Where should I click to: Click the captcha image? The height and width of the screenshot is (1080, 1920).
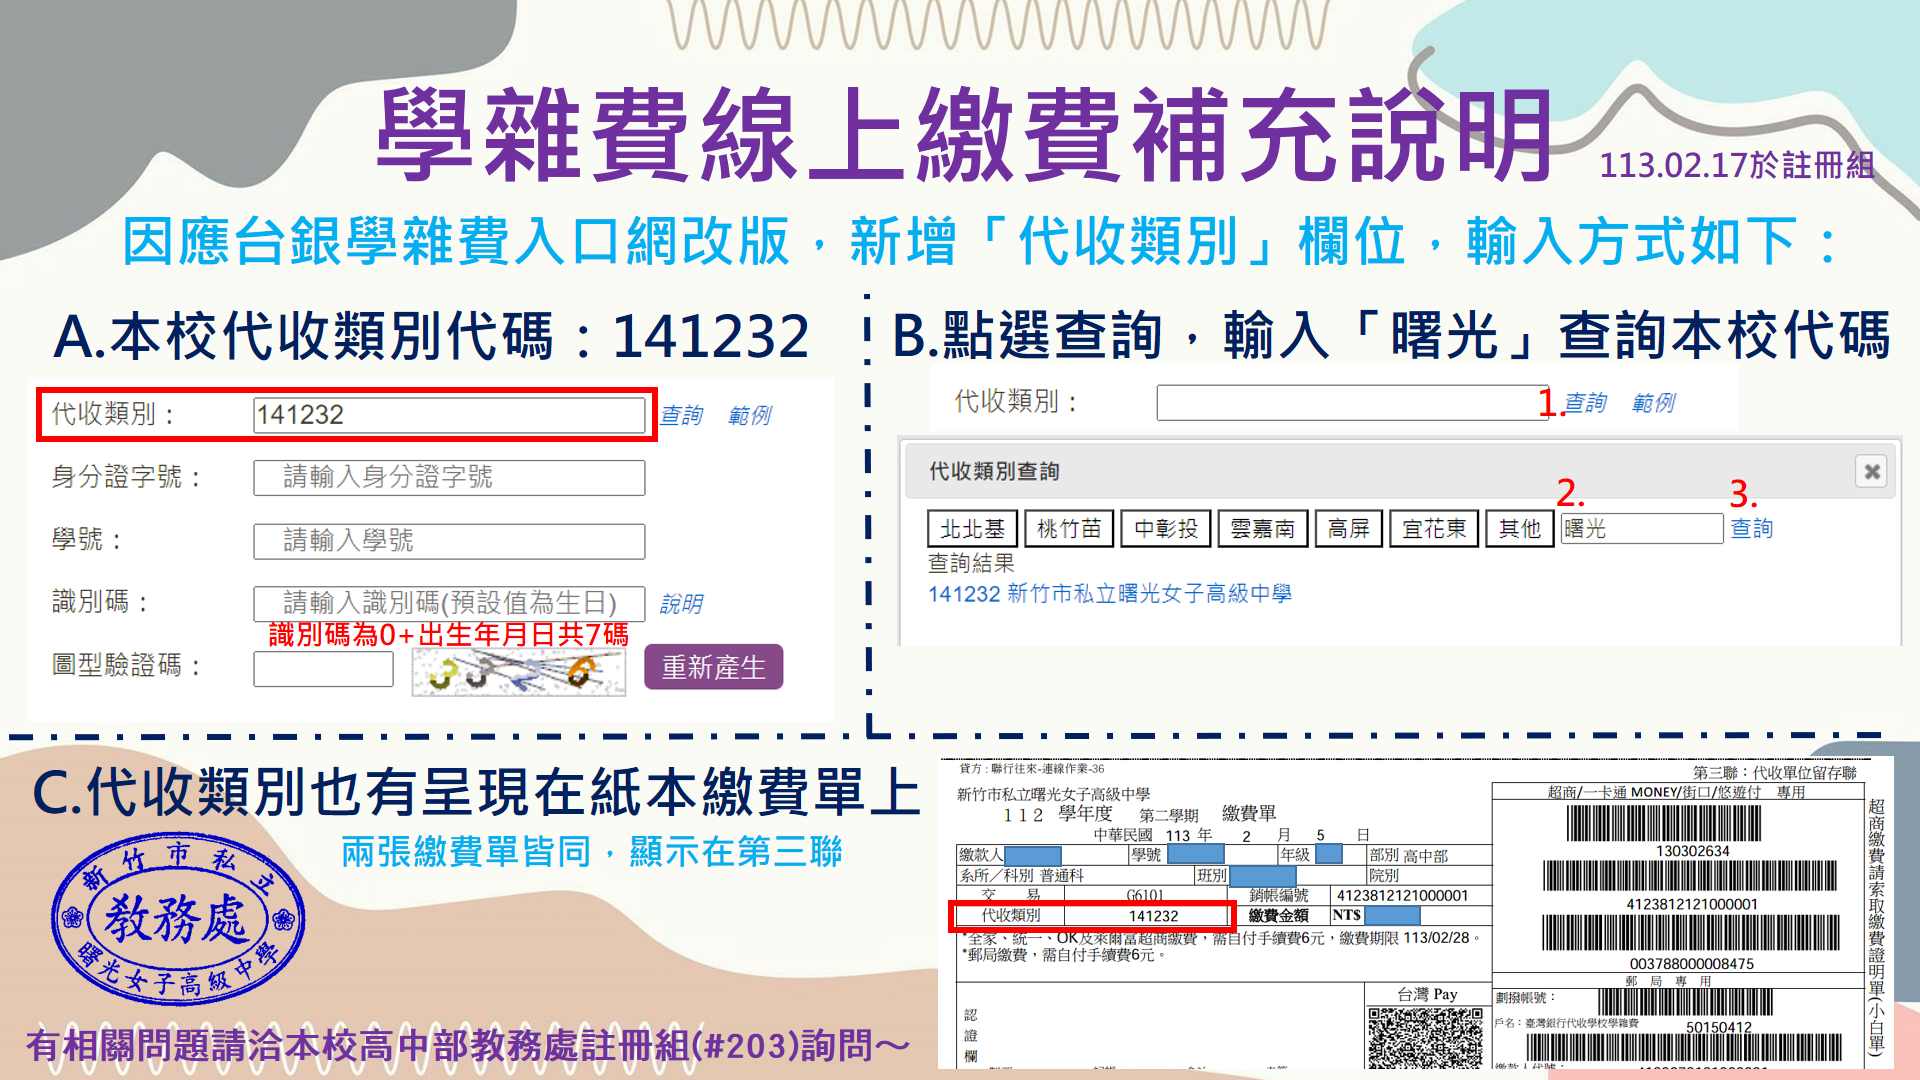click(x=519, y=671)
